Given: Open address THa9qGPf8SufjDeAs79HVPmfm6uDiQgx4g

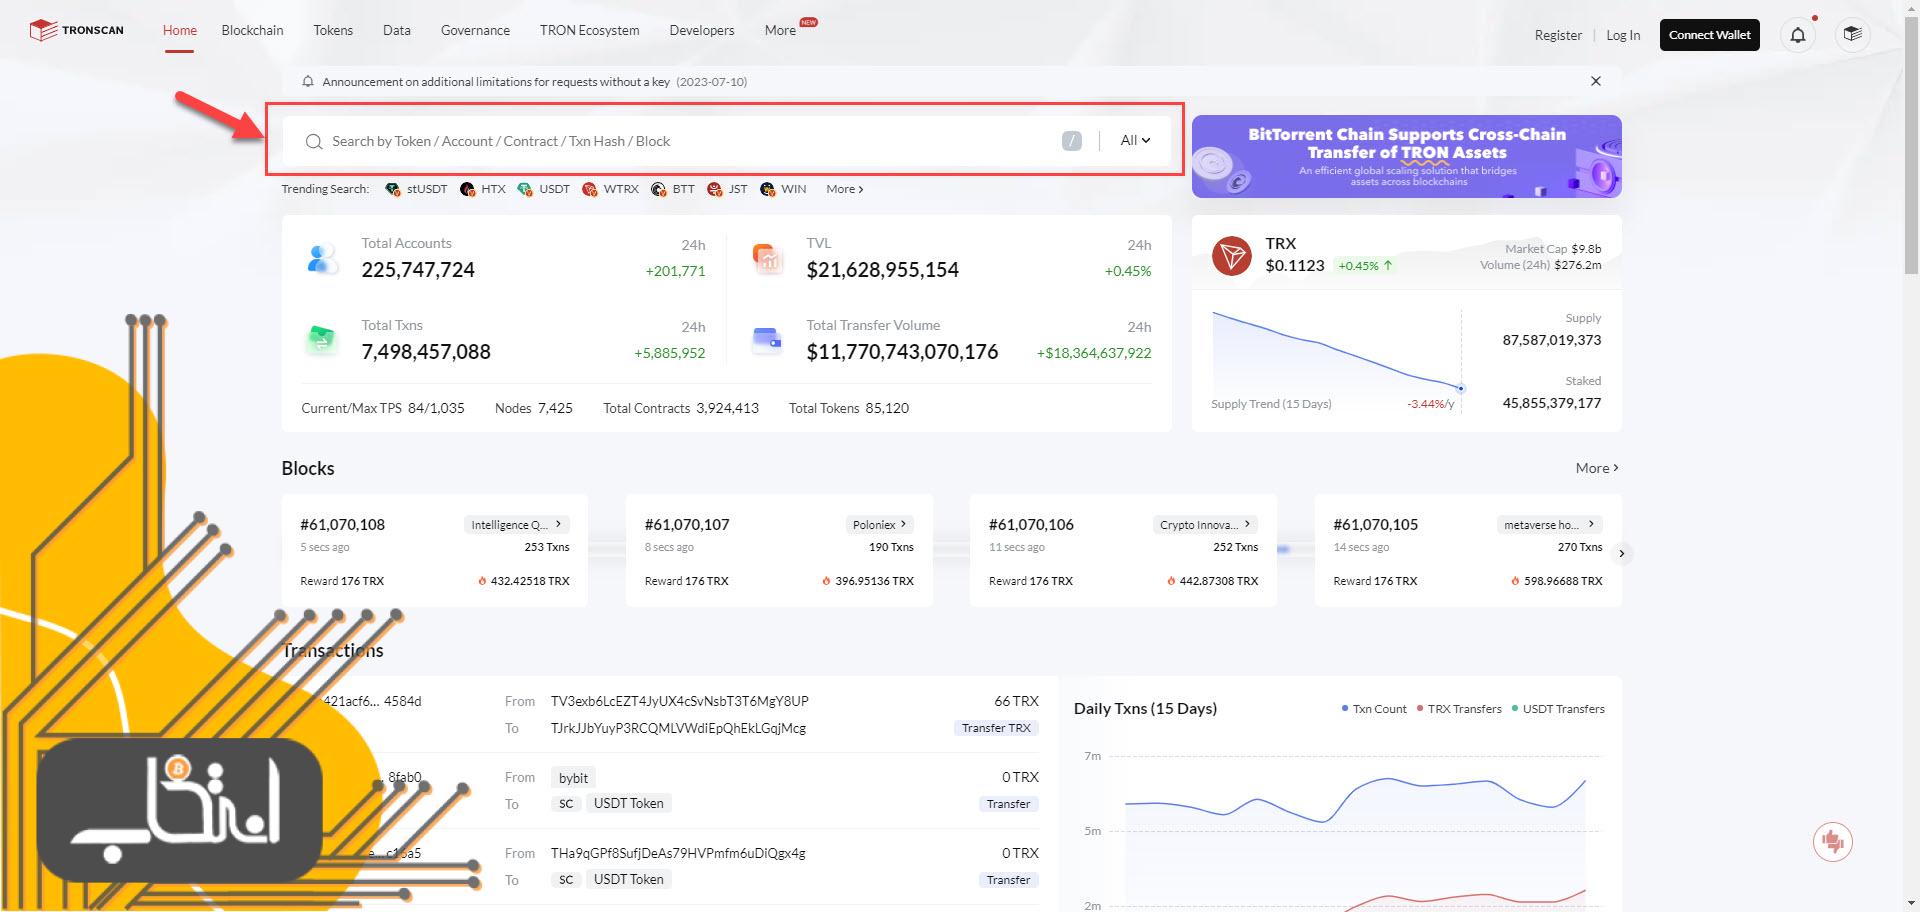Looking at the screenshot, I should (678, 853).
